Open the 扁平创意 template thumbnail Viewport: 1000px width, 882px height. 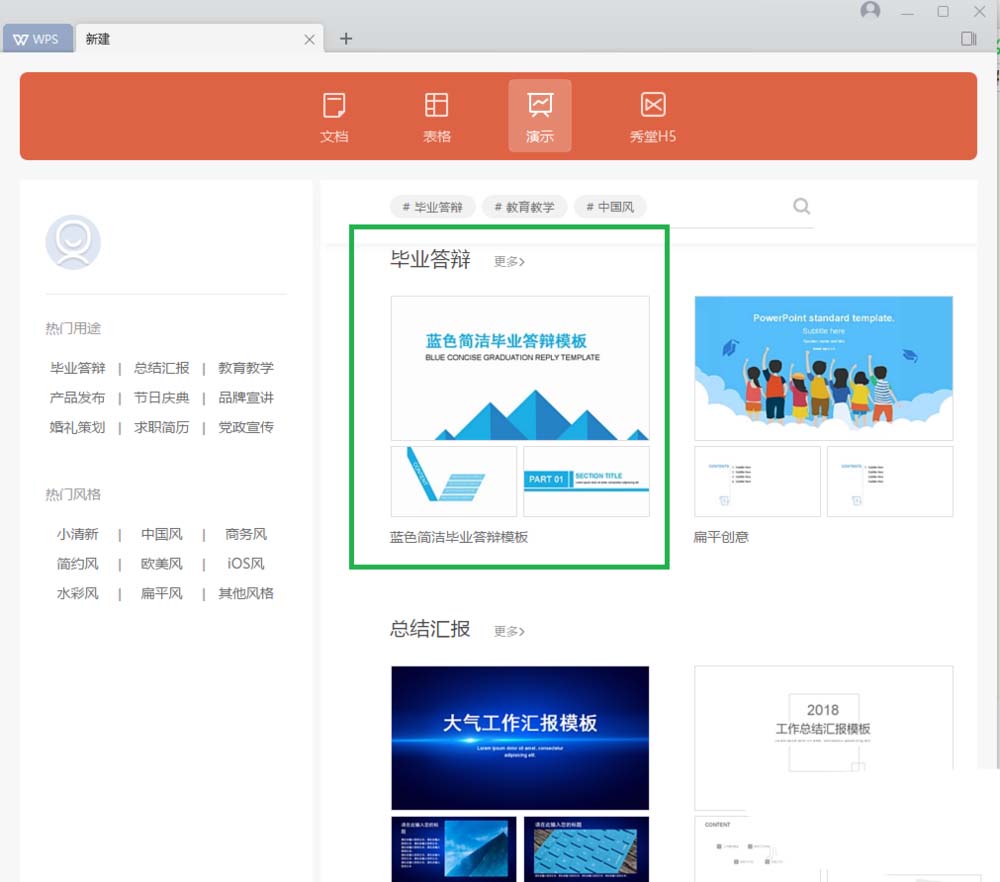pos(823,367)
